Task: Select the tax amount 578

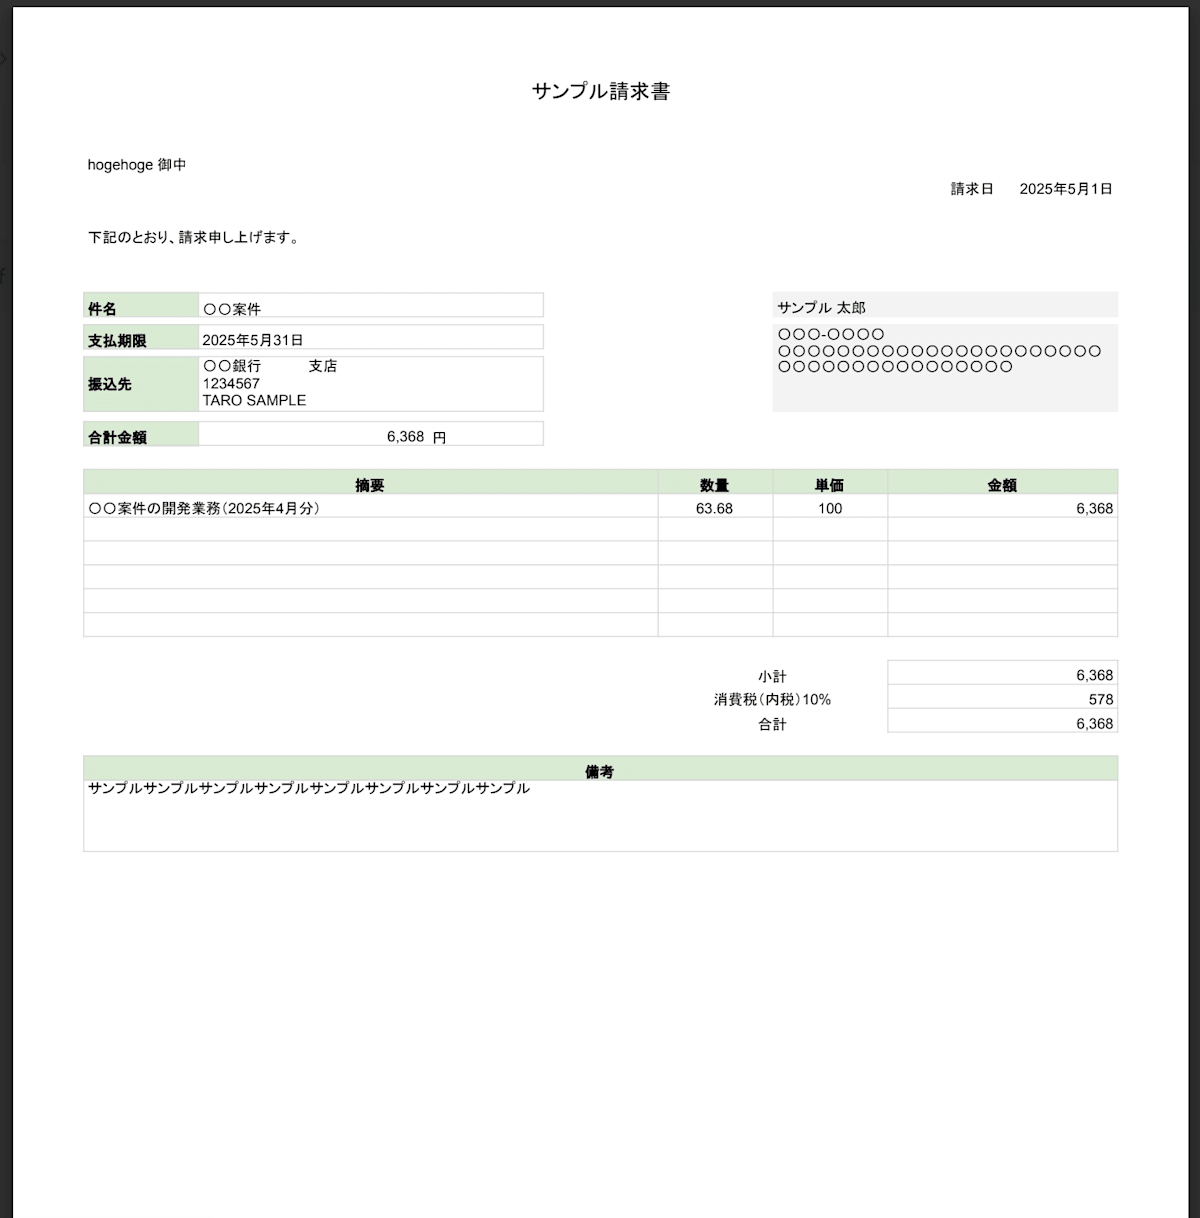Action: 1101,699
